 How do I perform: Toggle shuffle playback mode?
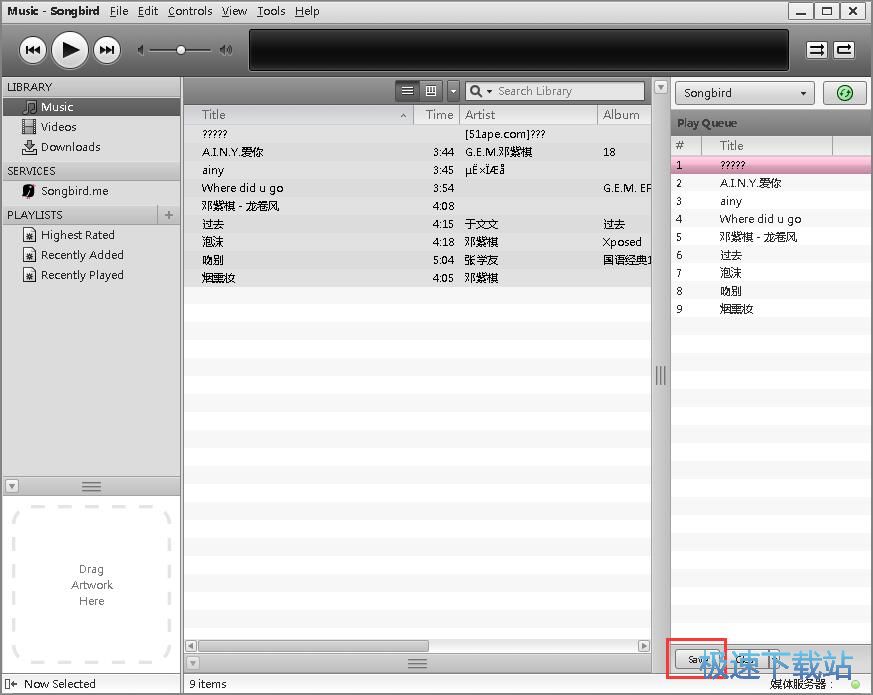[x=817, y=50]
